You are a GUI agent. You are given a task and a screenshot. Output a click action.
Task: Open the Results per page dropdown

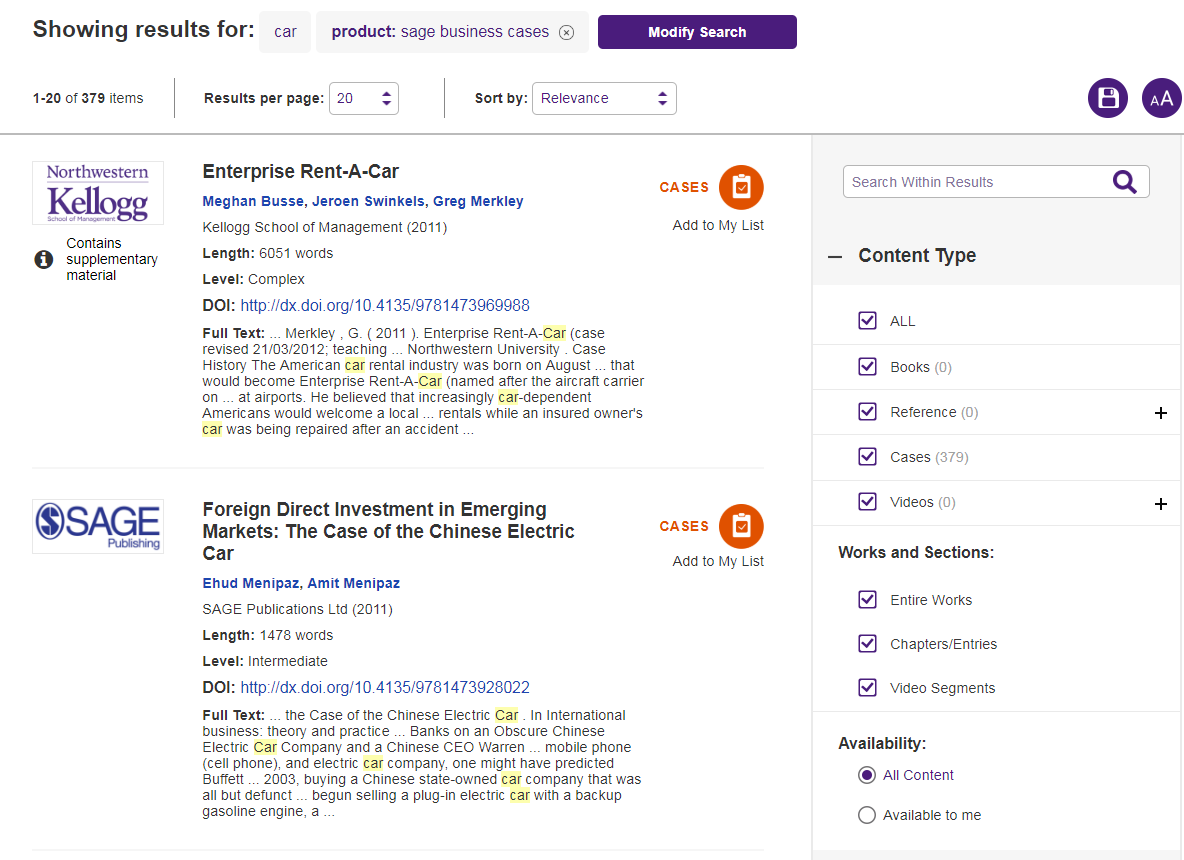point(364,98)
